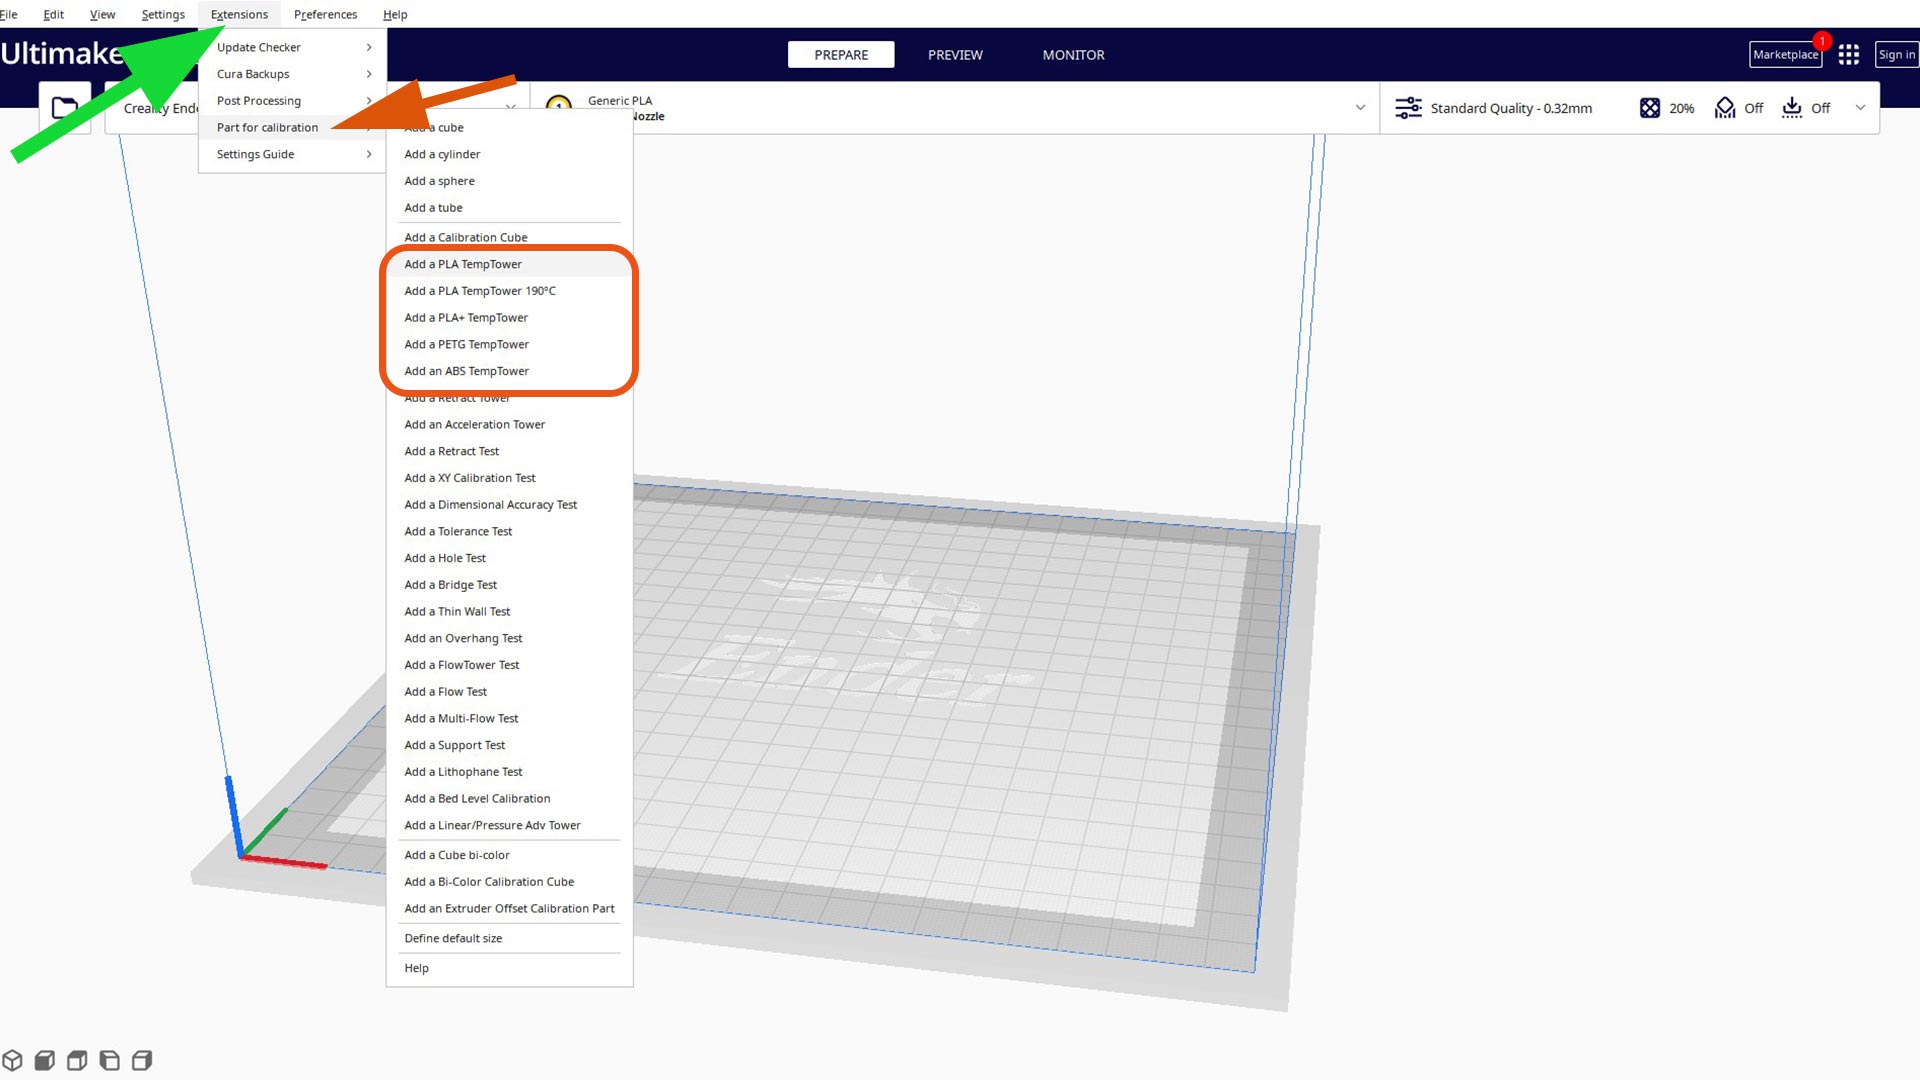Click the extruder 1 material icon

coord(559,104)
